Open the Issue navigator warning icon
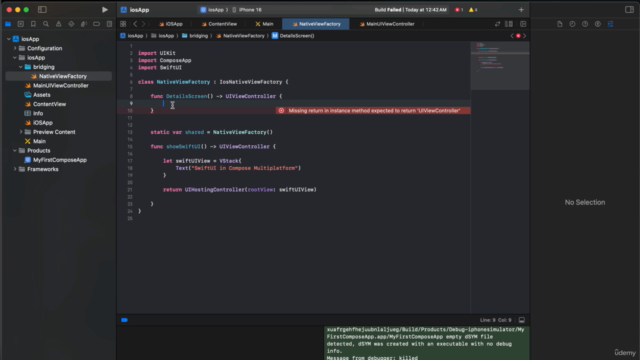The width and height of the screenshot is (640, 360). pos(59,24)
